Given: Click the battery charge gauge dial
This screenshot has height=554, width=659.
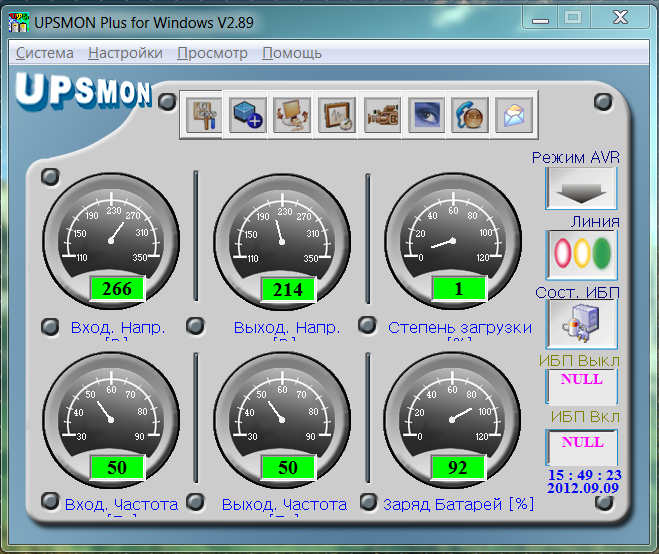Looking at the screenshot, I should coord(452,419).
